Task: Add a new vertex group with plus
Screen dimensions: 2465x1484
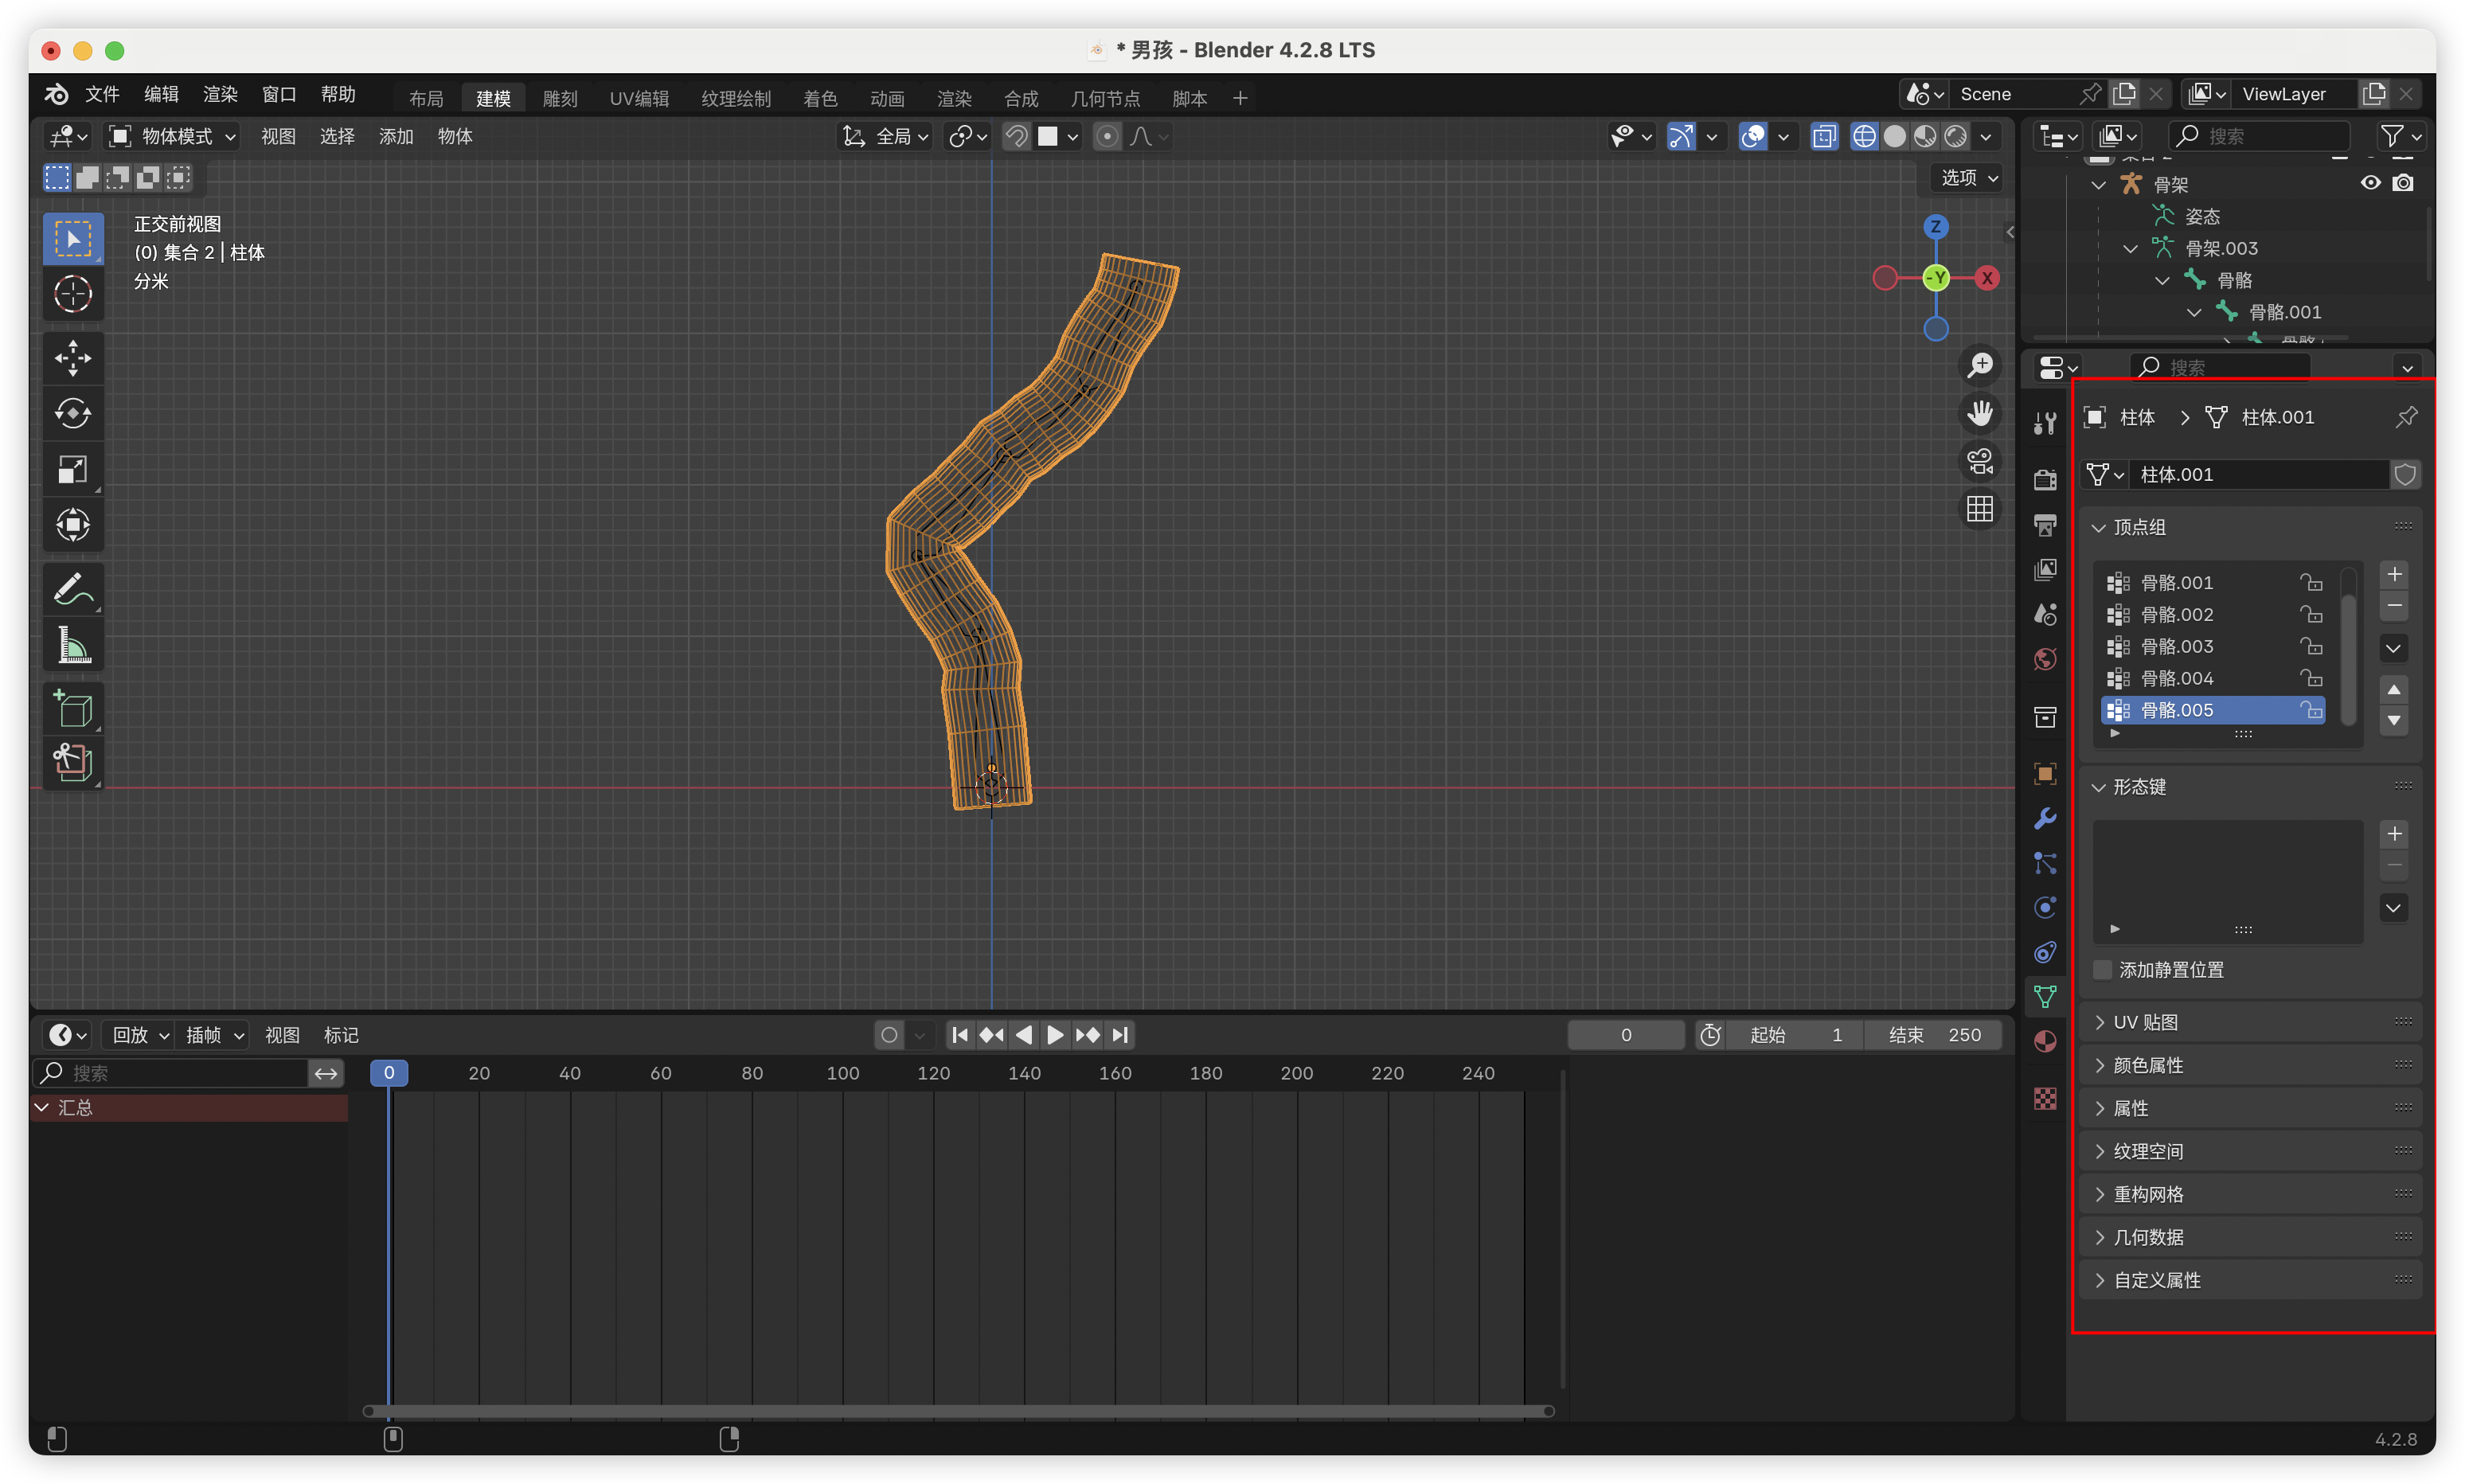Action: pos(2394,574)
